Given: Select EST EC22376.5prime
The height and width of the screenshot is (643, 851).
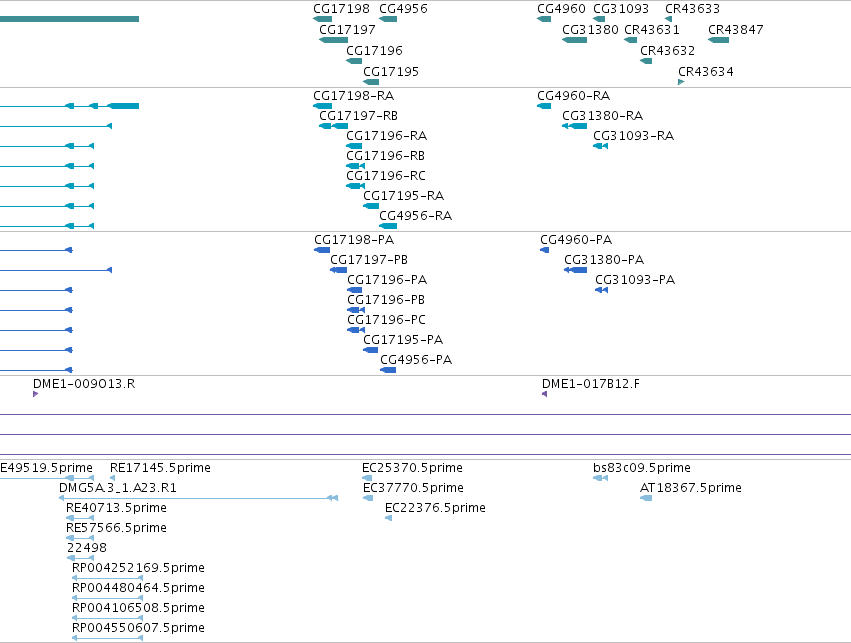Looking at the screenshot, I should (x=389, y=518).
